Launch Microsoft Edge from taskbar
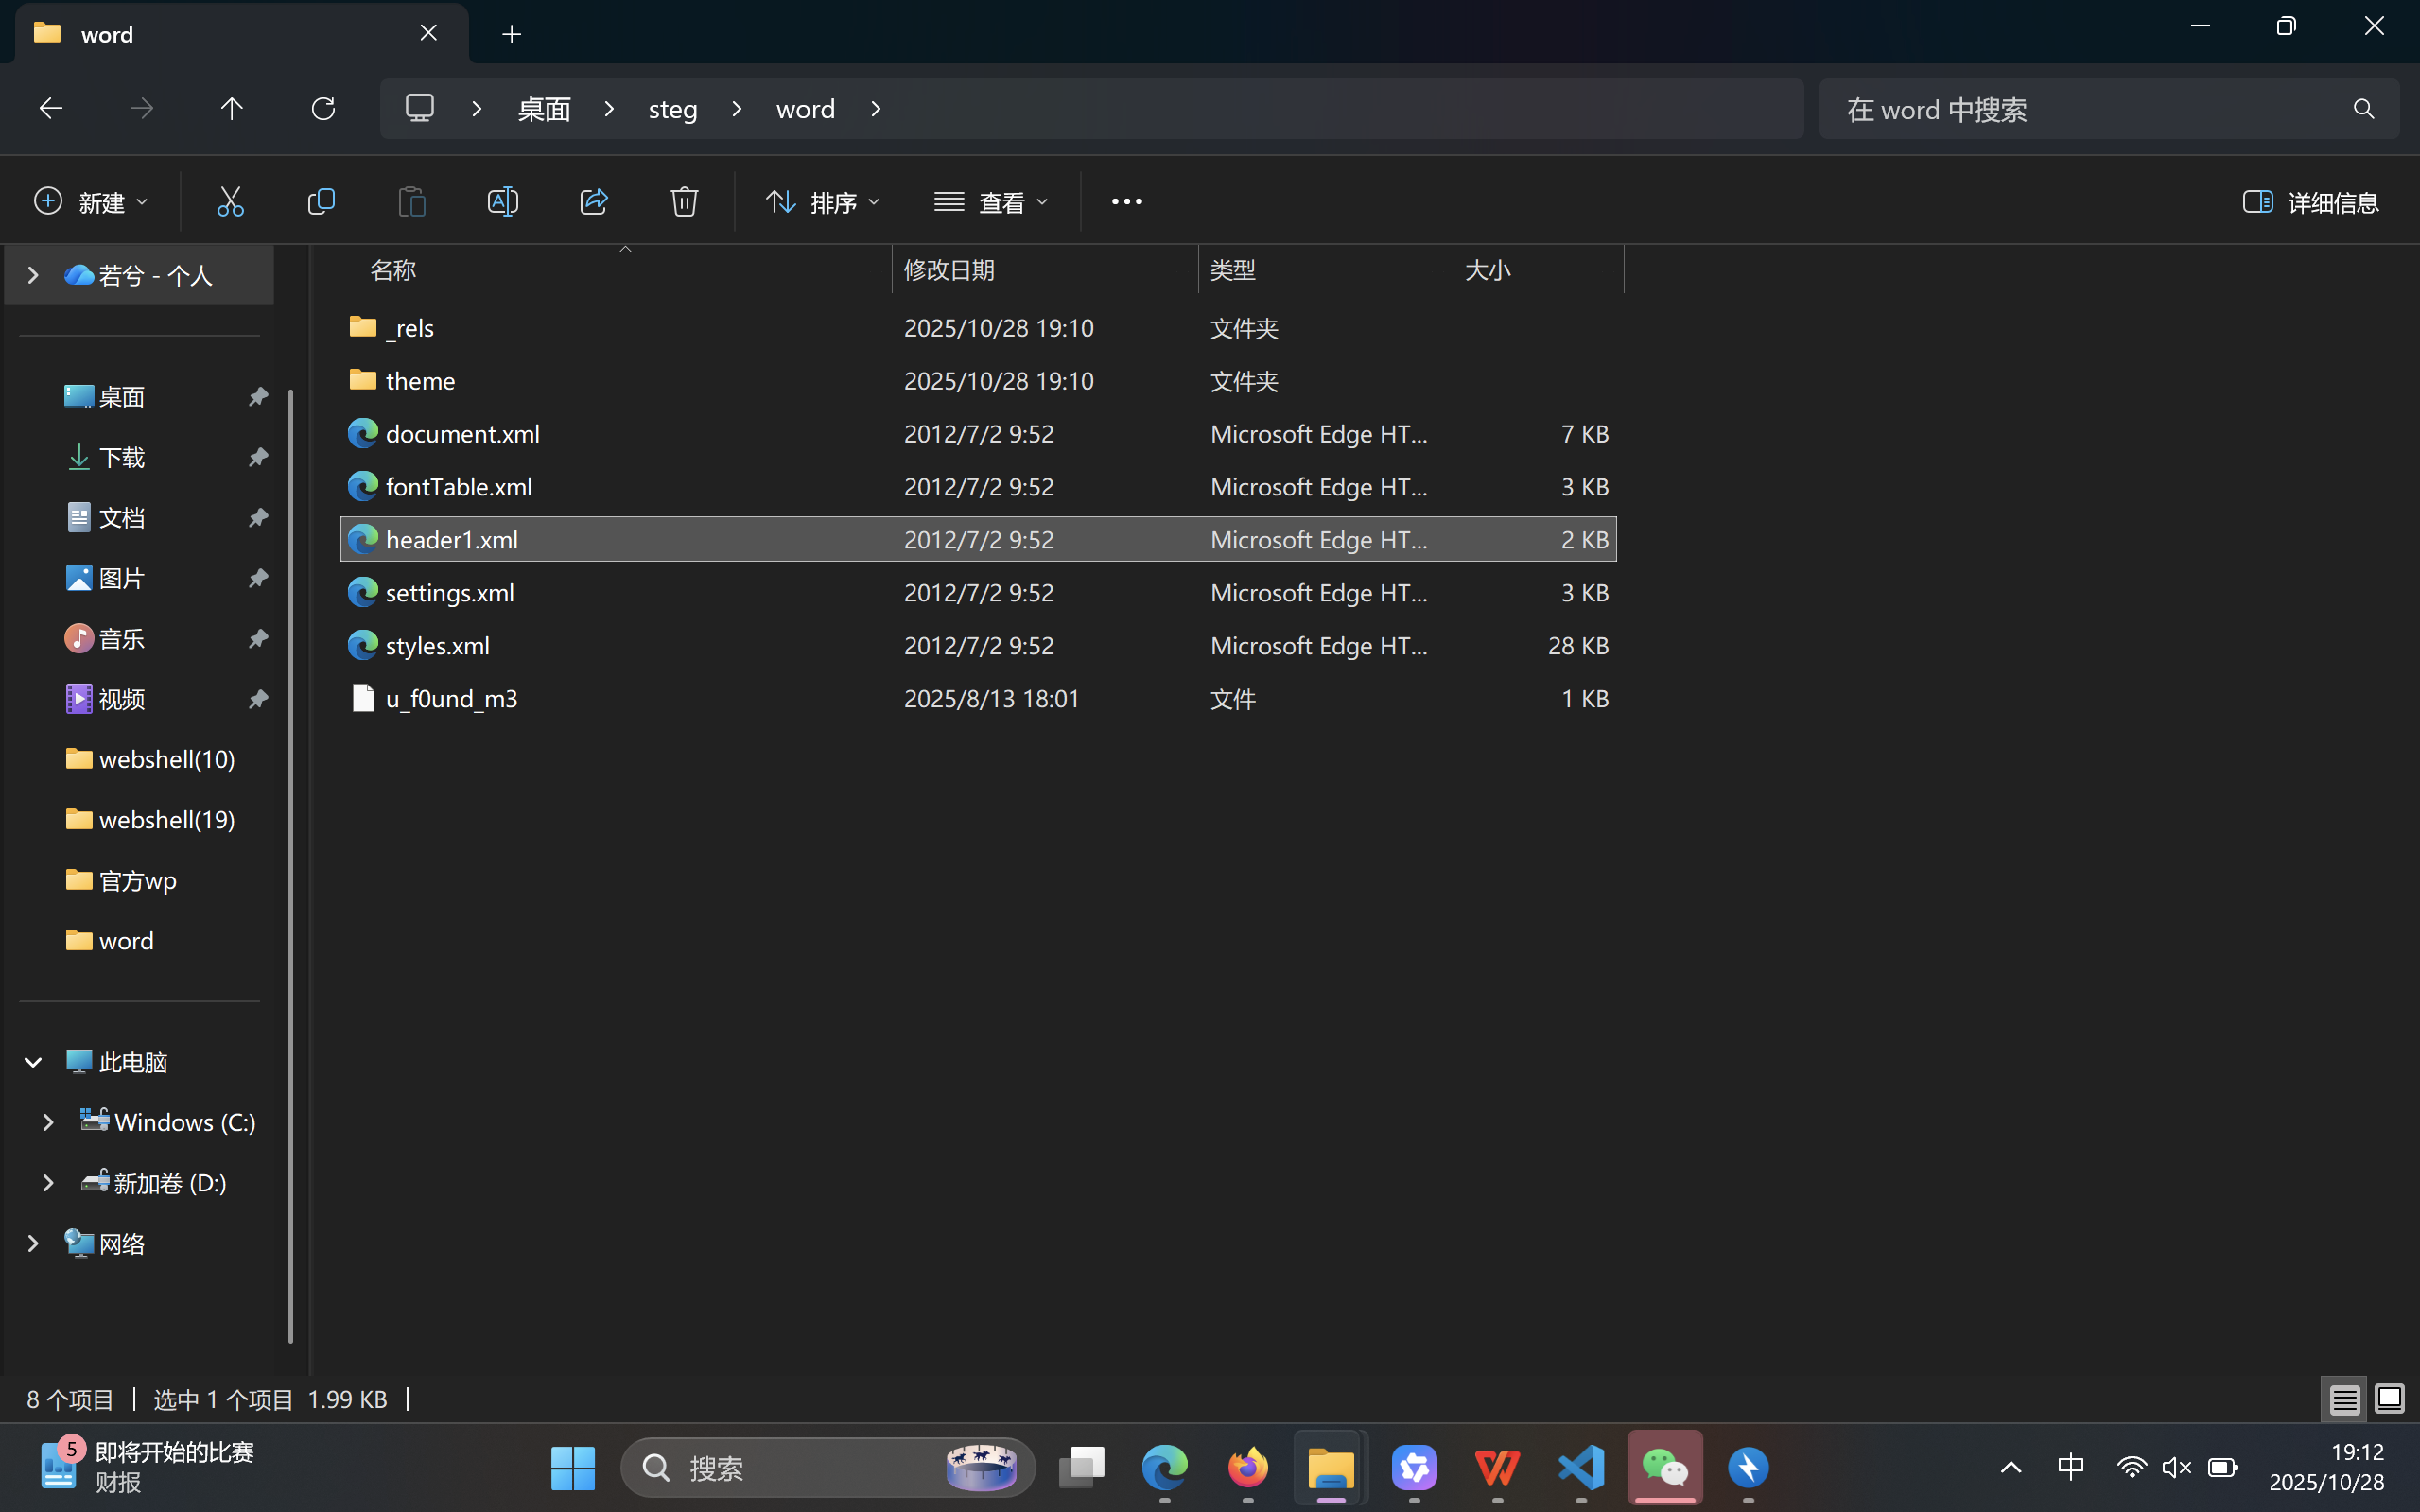 click(1165, 1468)
